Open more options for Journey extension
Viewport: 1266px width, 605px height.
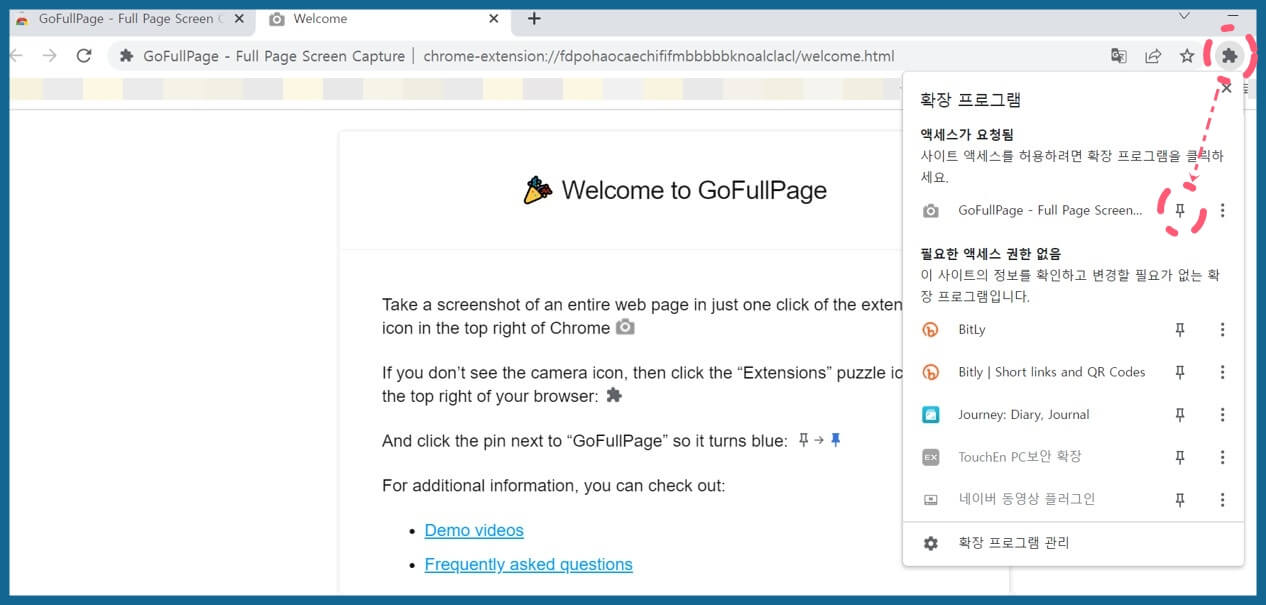(1222, 415)
